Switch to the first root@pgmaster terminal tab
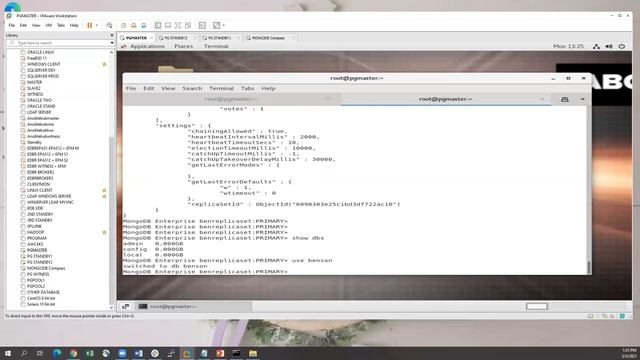 point(231,99)
